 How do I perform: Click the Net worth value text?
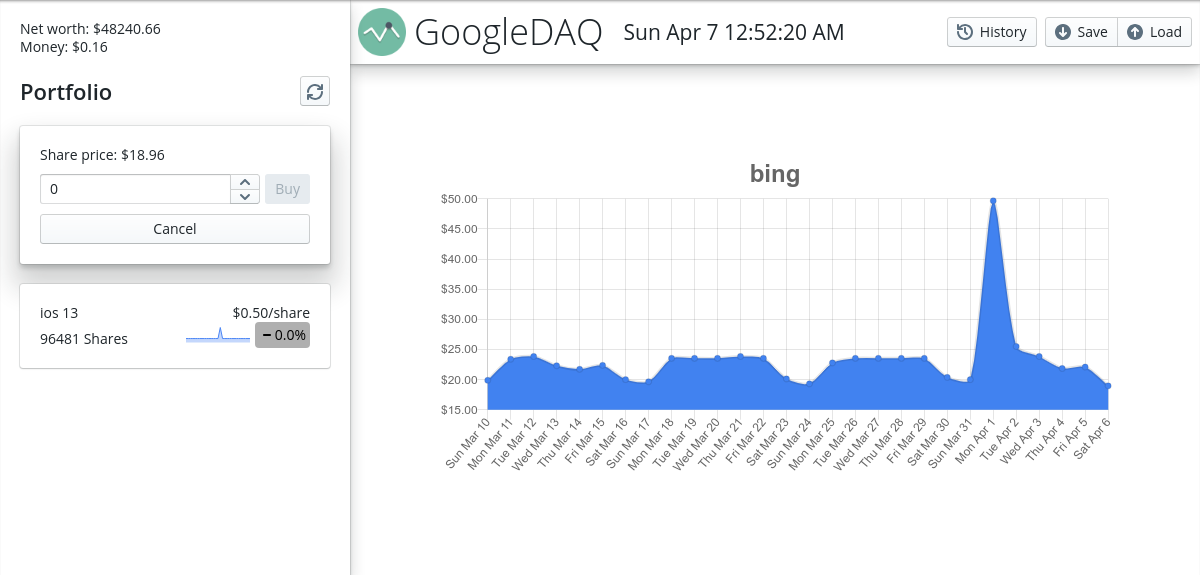[90, 29]
